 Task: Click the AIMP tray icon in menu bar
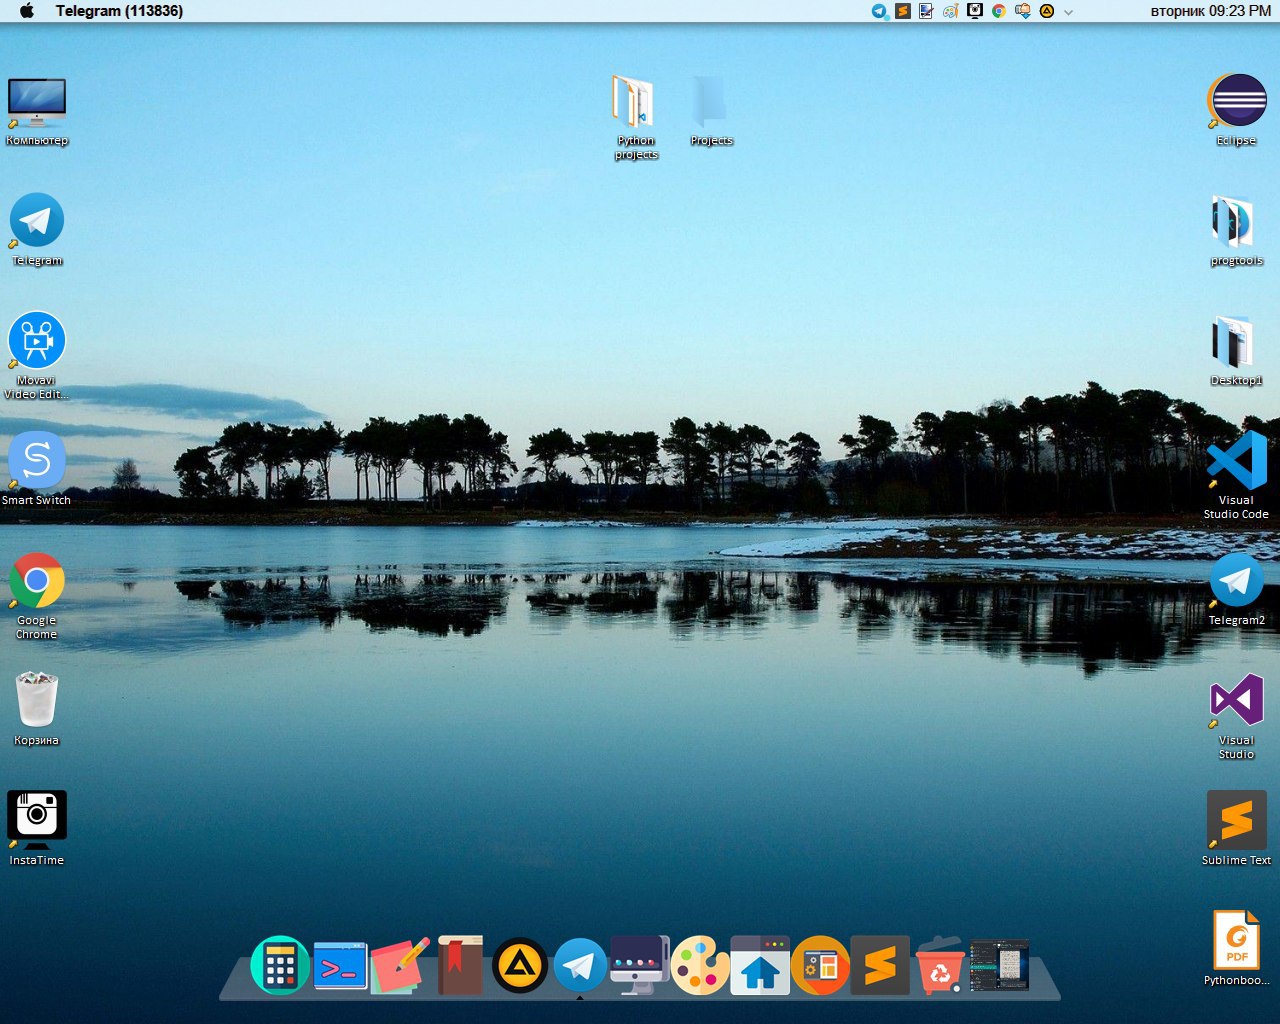(x=1047, y=11)
